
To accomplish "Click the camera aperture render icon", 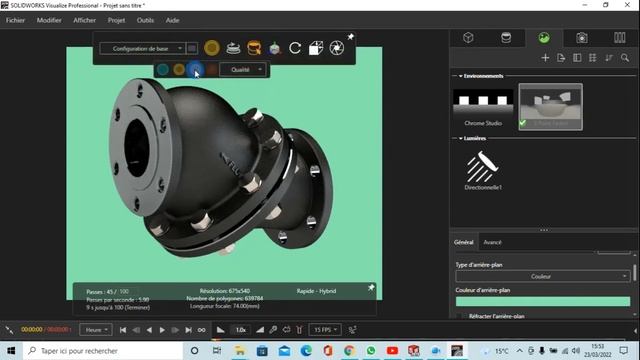I will [337, 48].
